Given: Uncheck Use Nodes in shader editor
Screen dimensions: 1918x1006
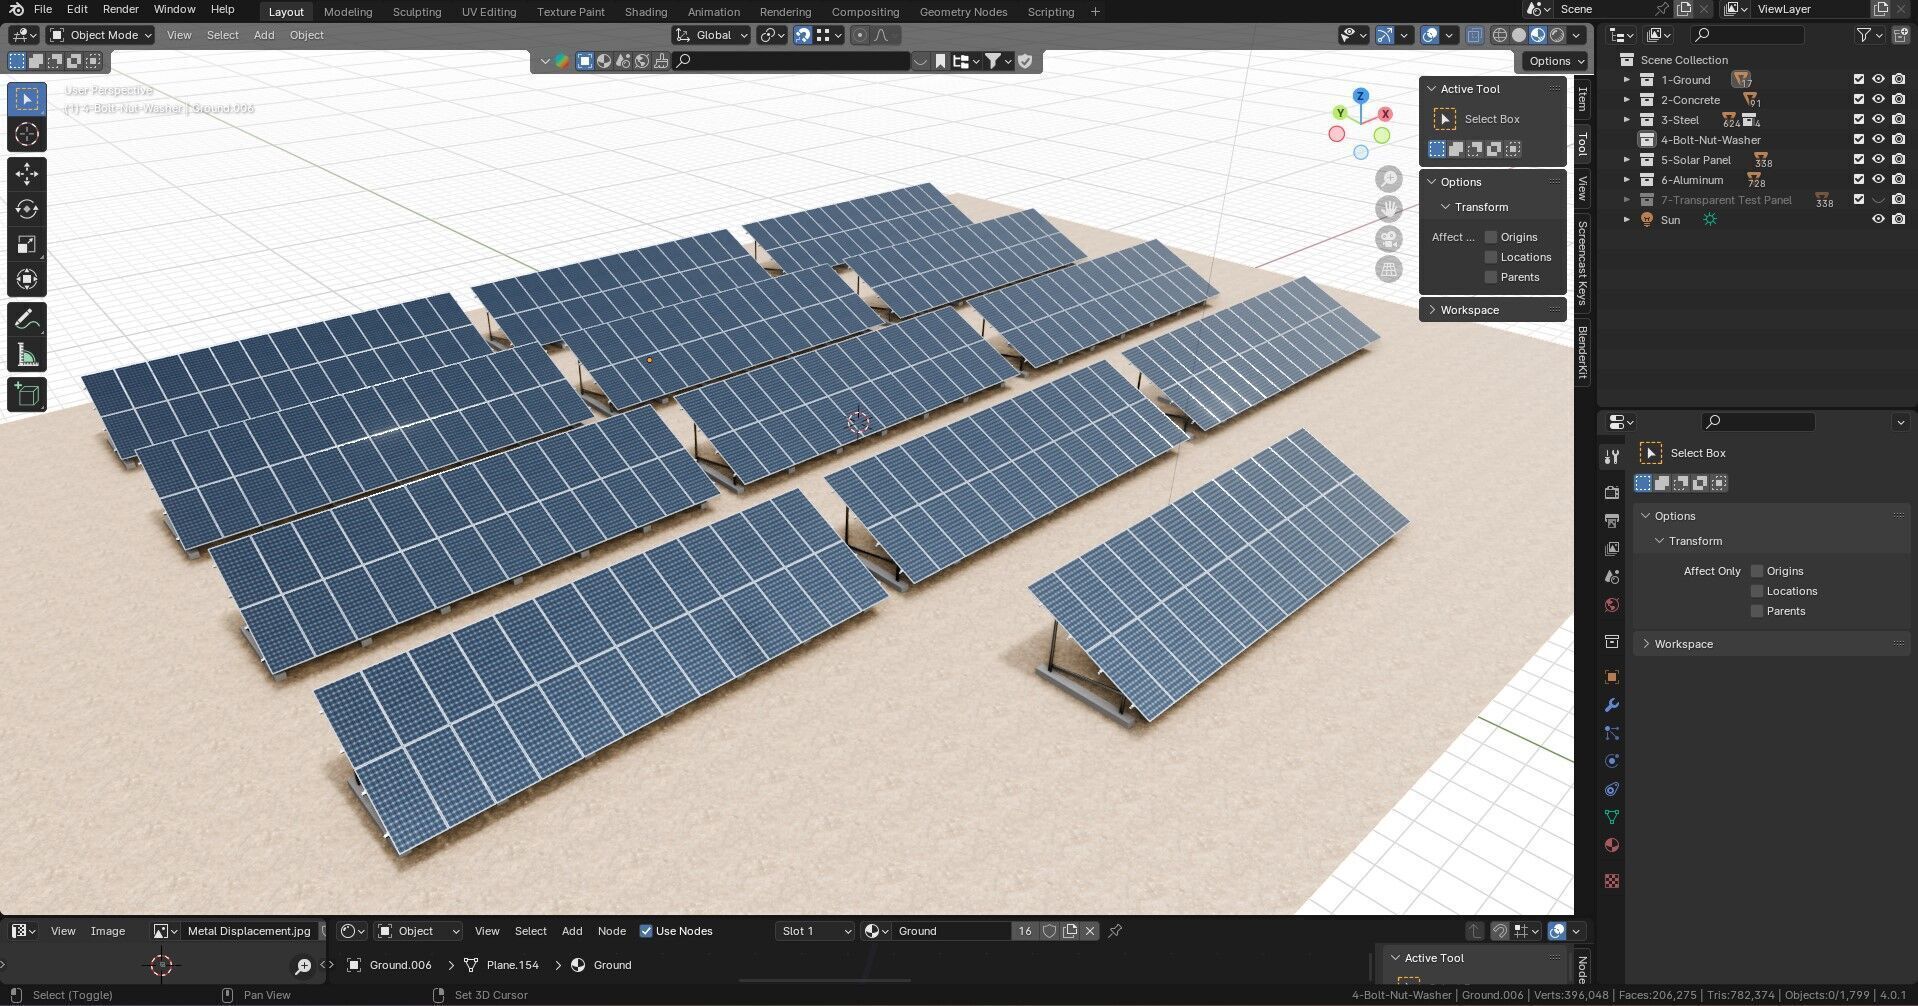Looking at the screenshot, I should (646, 931).
